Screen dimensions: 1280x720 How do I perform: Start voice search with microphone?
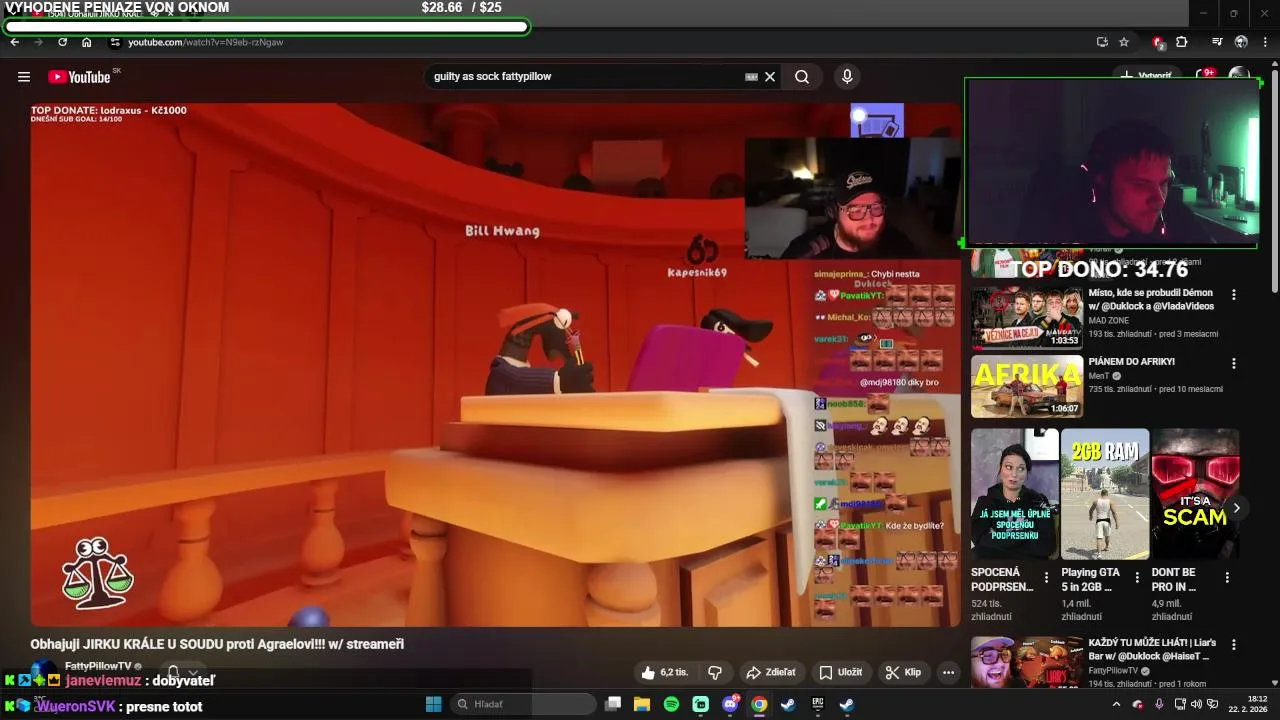[847, 77]
